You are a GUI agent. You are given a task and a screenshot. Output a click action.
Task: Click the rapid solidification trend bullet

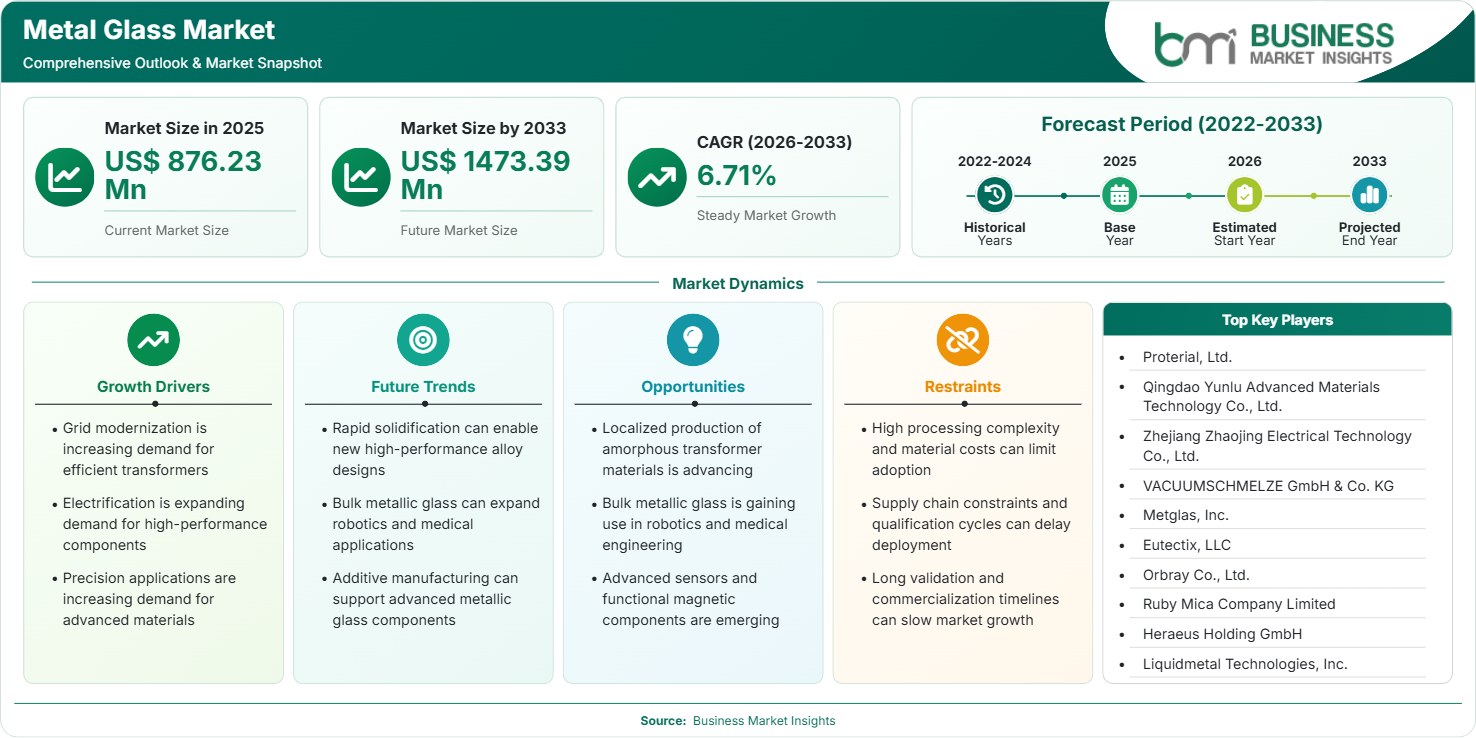[x=435, y=449]
